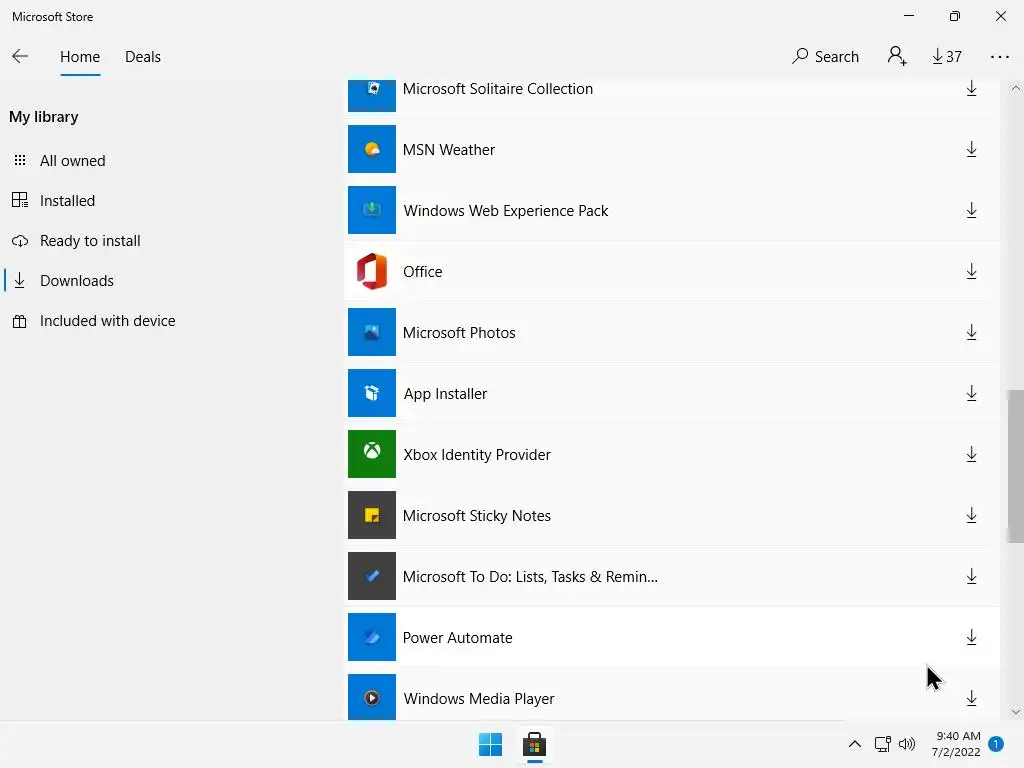Click the Power Automate download arrow
This screenshot has height=768, width=1024.
point(971,637)
